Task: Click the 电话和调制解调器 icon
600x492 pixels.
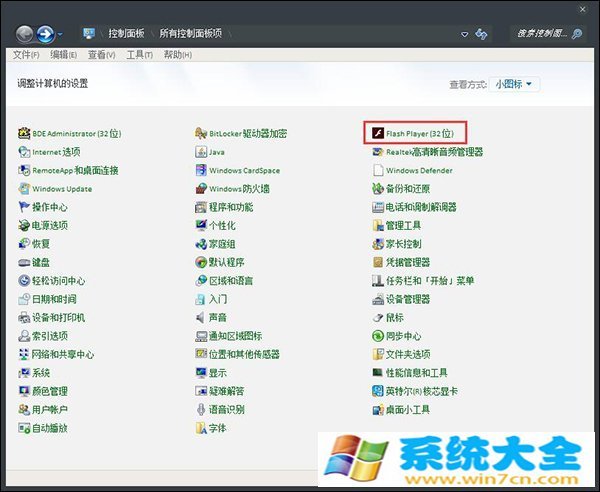Action: tap(378, 207)
